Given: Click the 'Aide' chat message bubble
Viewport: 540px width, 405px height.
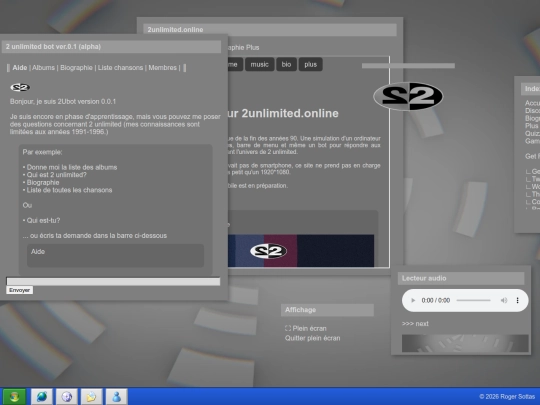Looking at the screenshot, I should pyautogui.click(x=115, y=256).
